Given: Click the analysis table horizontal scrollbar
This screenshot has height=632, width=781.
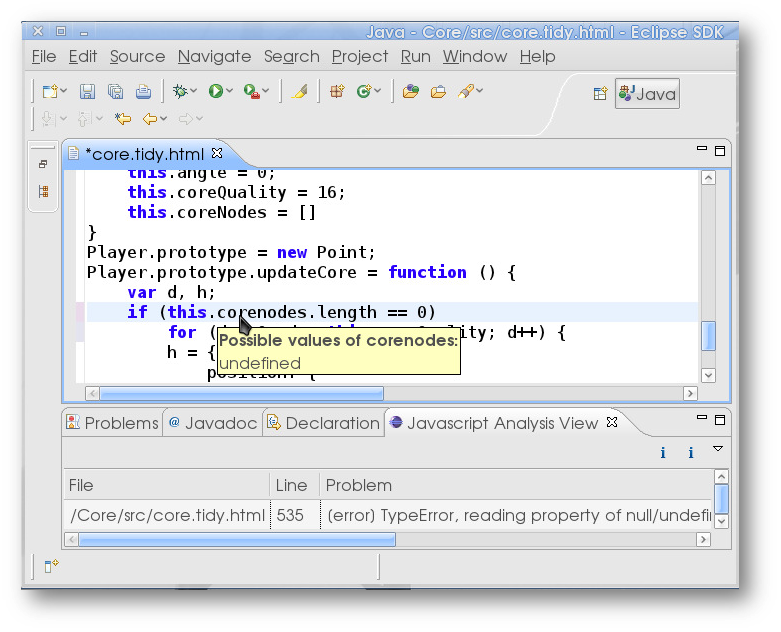Looking at the screenshot, I should pyautogui.click(x=237, y=540).
